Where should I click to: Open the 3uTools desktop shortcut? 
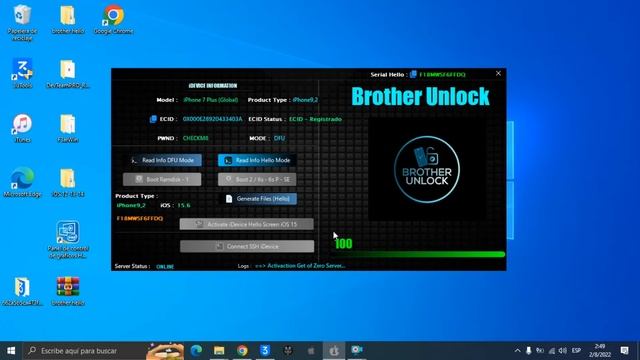pos(22,73)
